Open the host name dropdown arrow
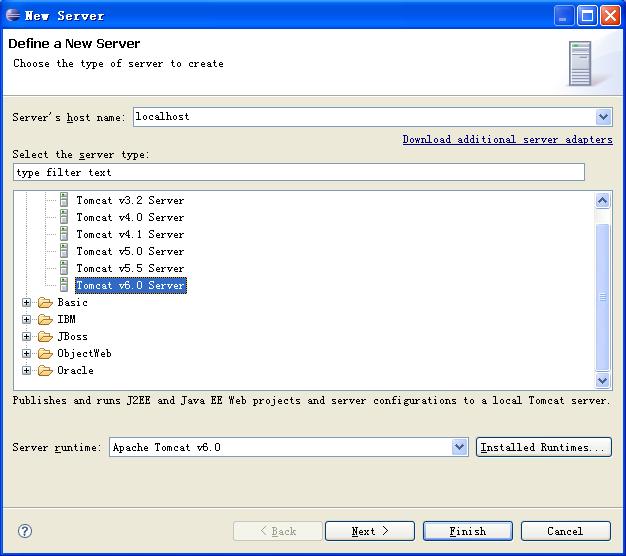This screenshot has height=556, width=626. 603,117
